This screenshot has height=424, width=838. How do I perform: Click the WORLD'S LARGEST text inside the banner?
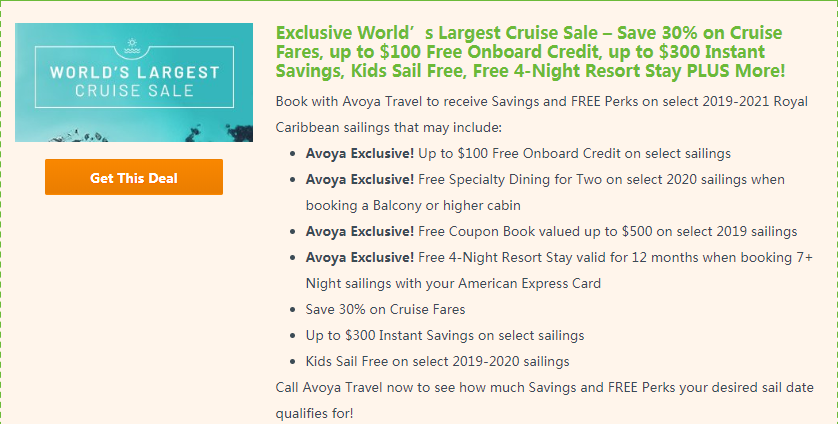click(x=135, y=72)
